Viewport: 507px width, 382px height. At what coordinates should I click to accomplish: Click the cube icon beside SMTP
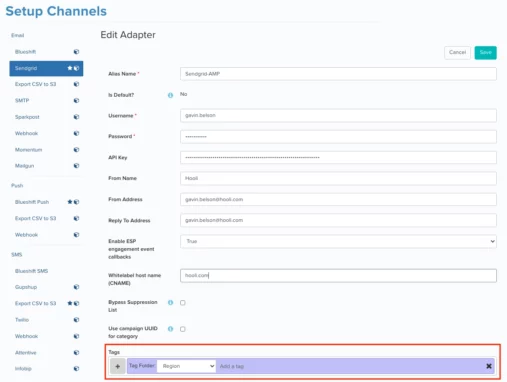coord(76,100)
